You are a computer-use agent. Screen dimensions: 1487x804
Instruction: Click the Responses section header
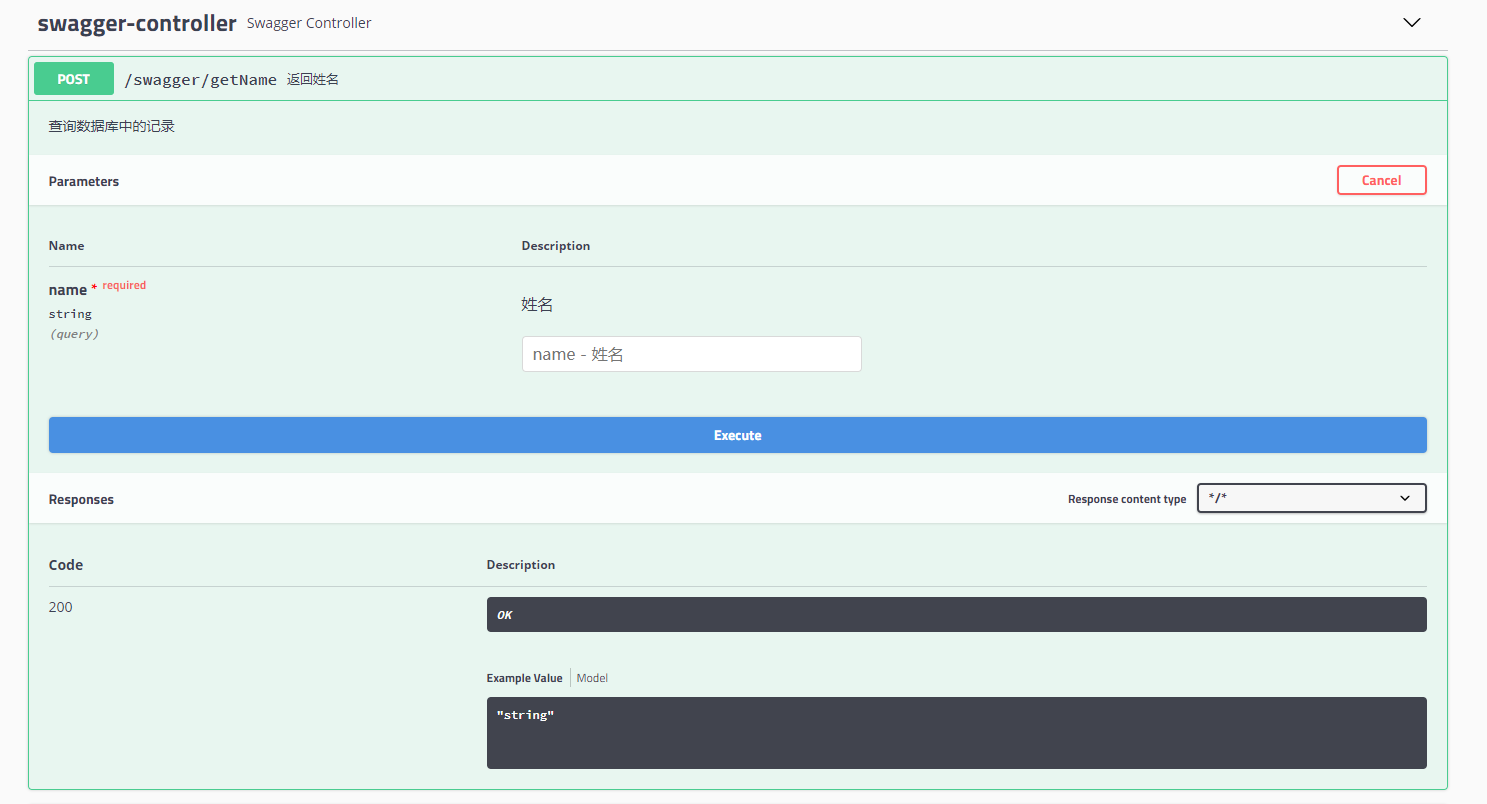tap(81, 499)
